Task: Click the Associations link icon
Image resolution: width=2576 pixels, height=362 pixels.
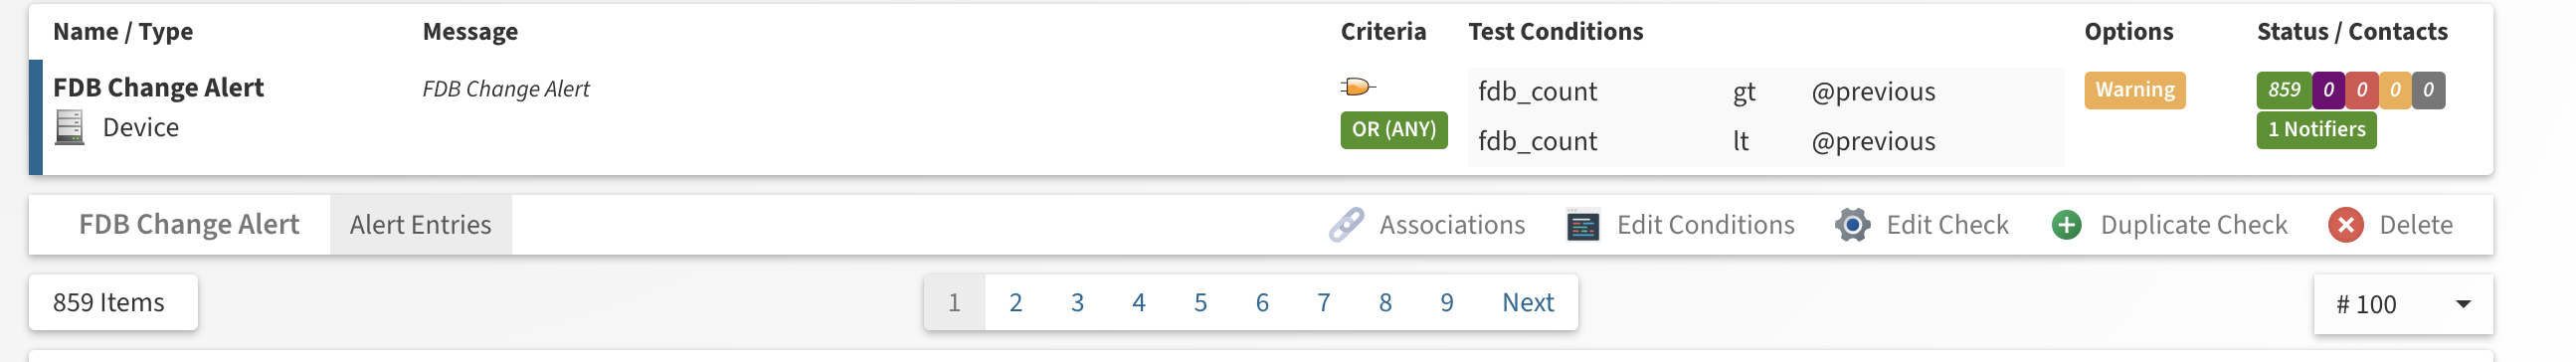Action: [1346, 225]
